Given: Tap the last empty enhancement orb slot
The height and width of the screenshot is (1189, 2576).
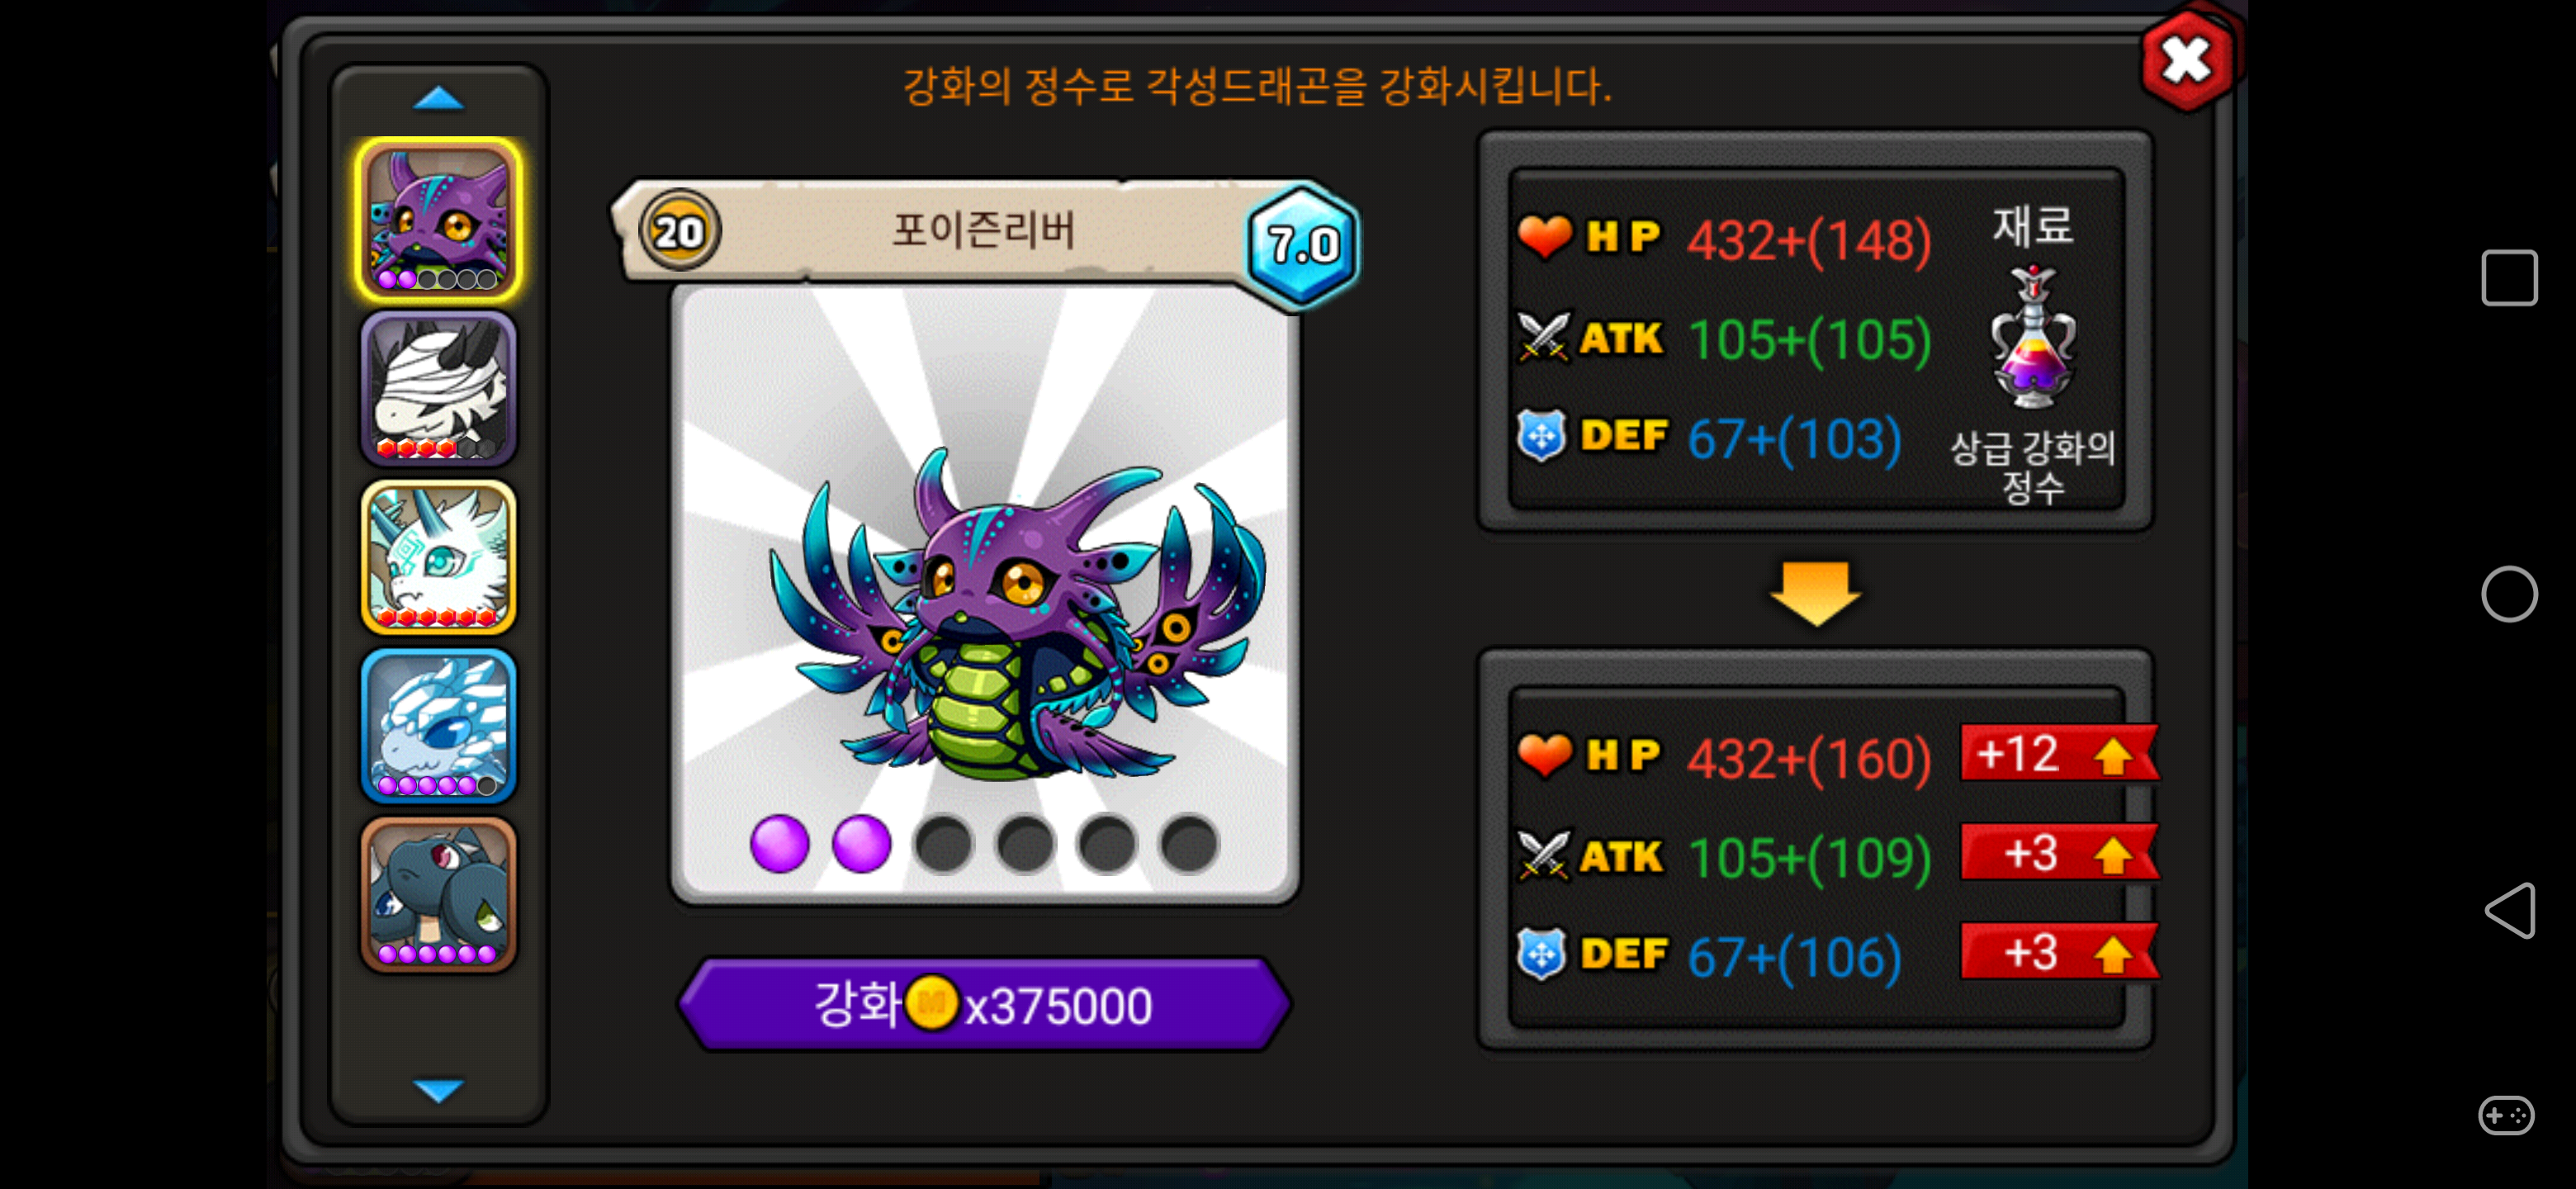Looking at the screenshot, I should click(1189, 844).
